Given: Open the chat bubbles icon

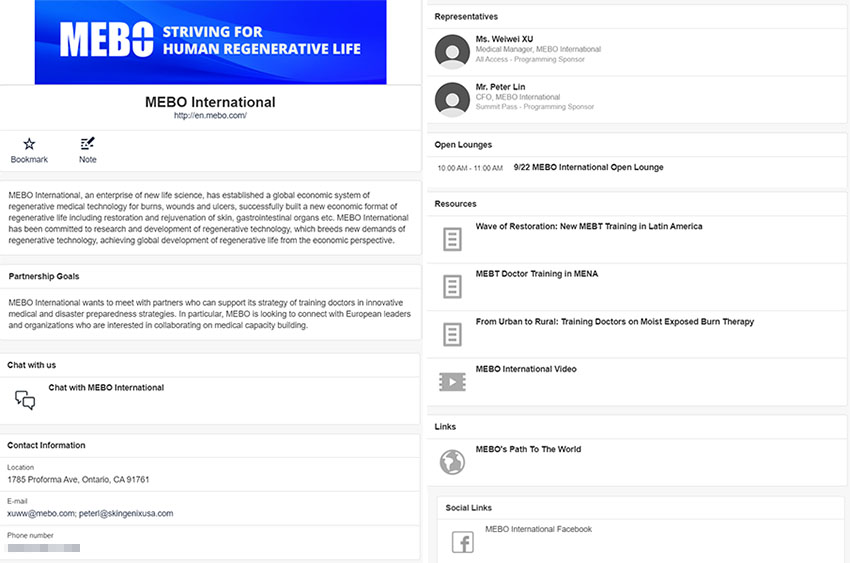Looking at the screenshot, I should point(25,400).
